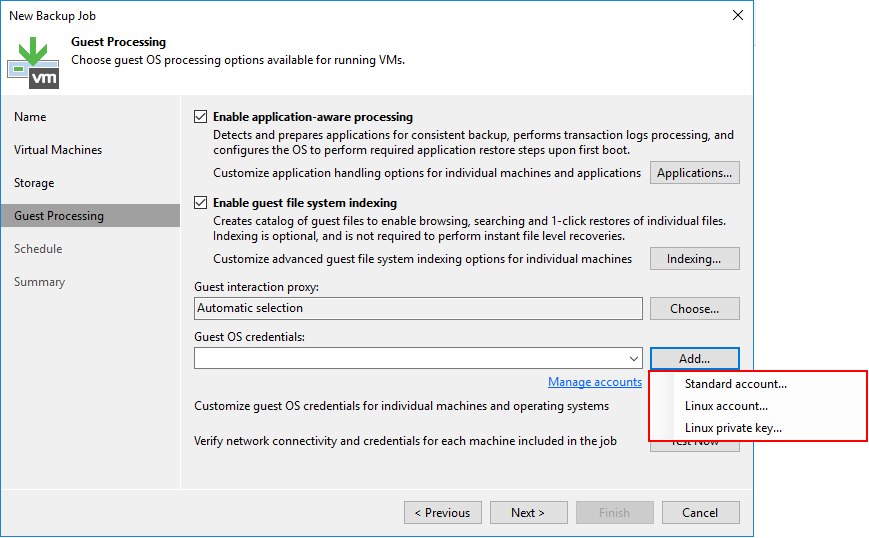Go back with the Previous button
The image size is (869, 538).
tap(442, 513)
